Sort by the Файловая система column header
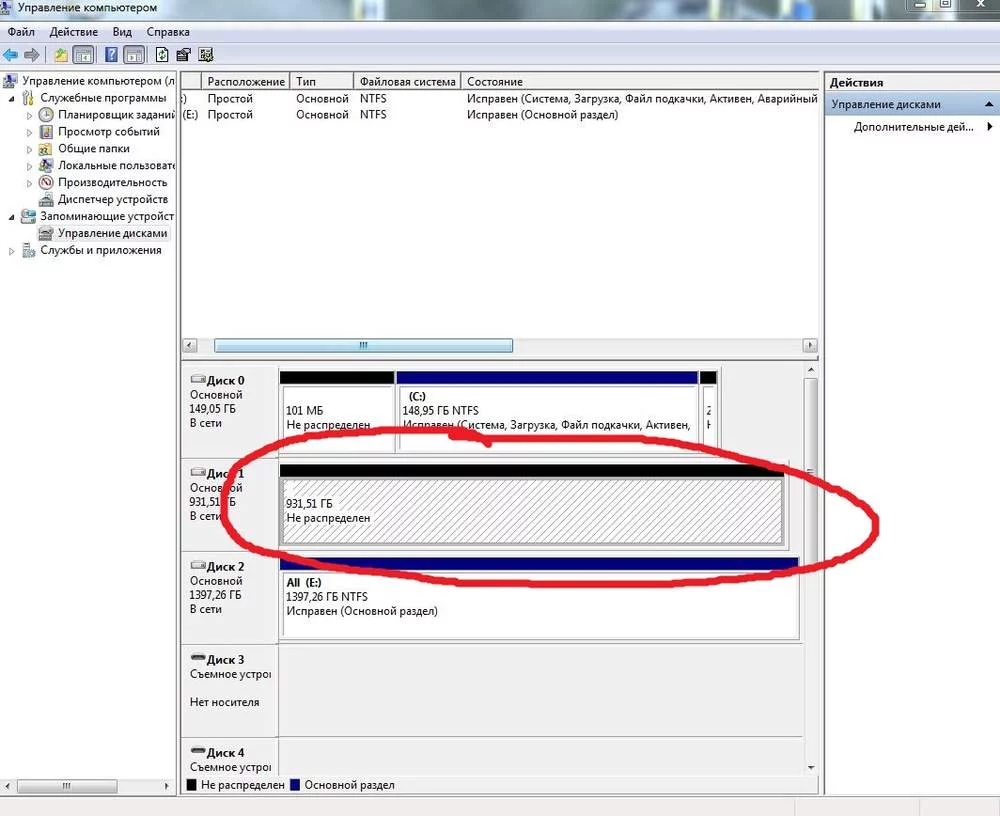1000x816 pixels. click(408, 82)
